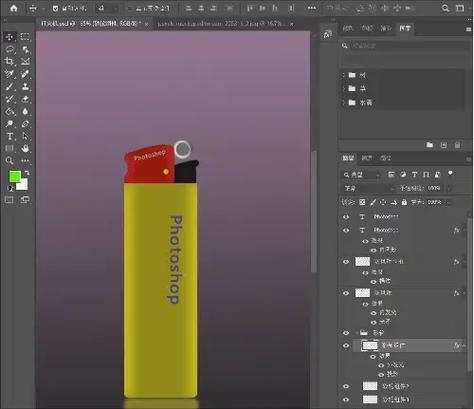This screenshot has width=474, height=409.
Task: Select the Hand tool
Action: click(25, 148)
